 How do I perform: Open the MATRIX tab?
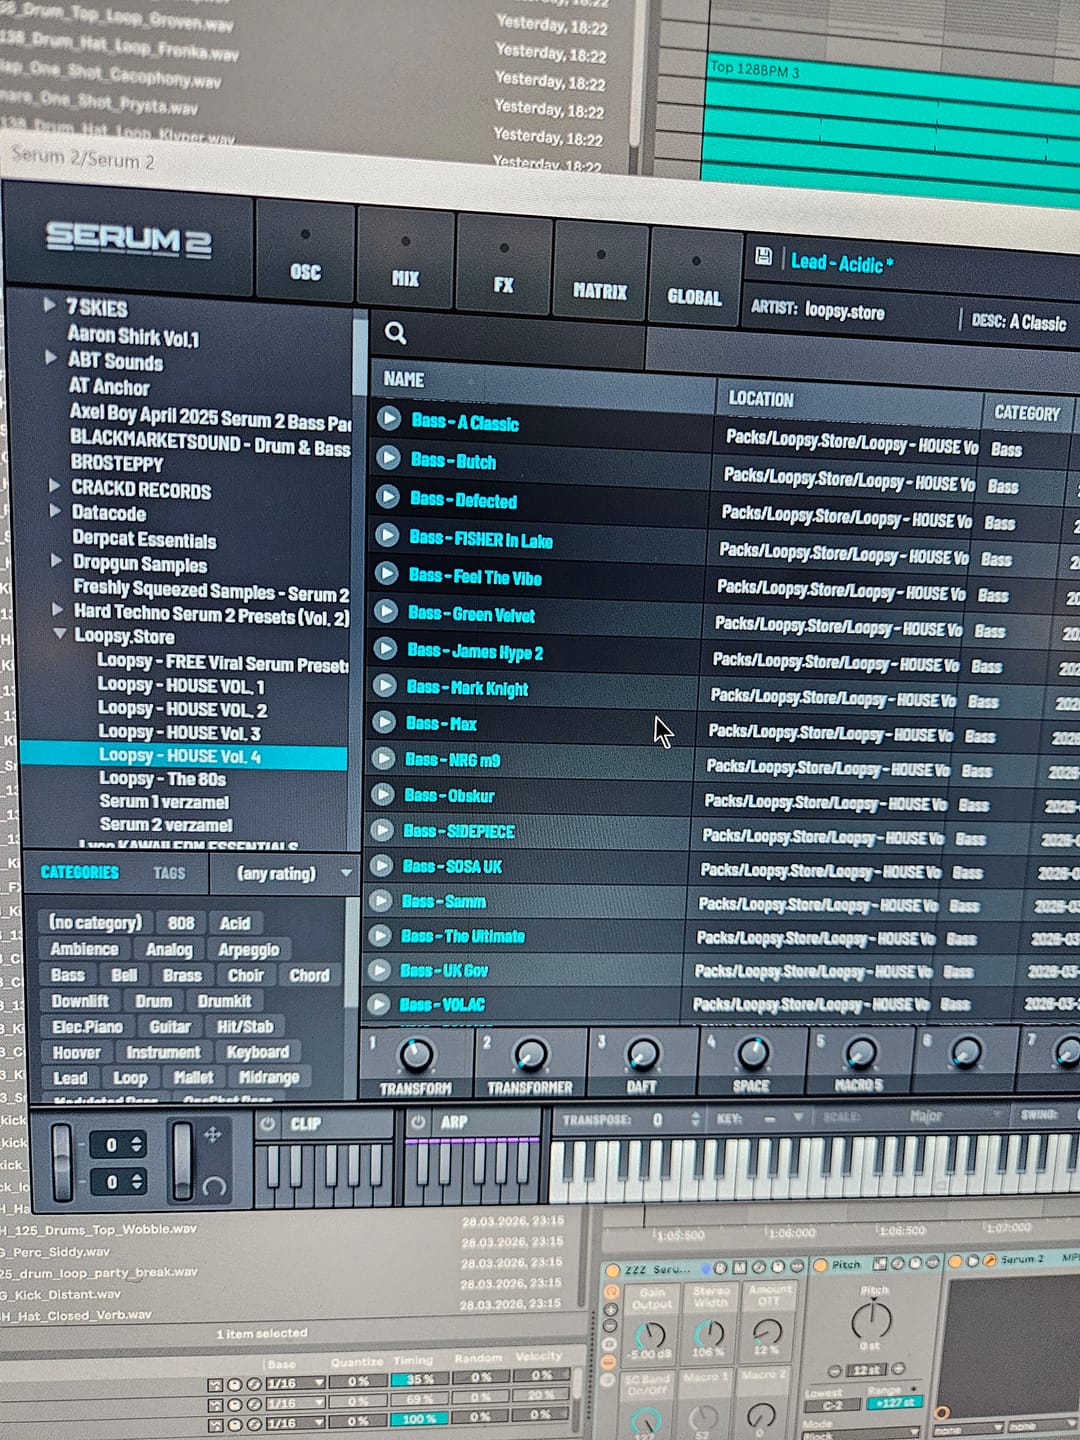[x=600, y=273]
